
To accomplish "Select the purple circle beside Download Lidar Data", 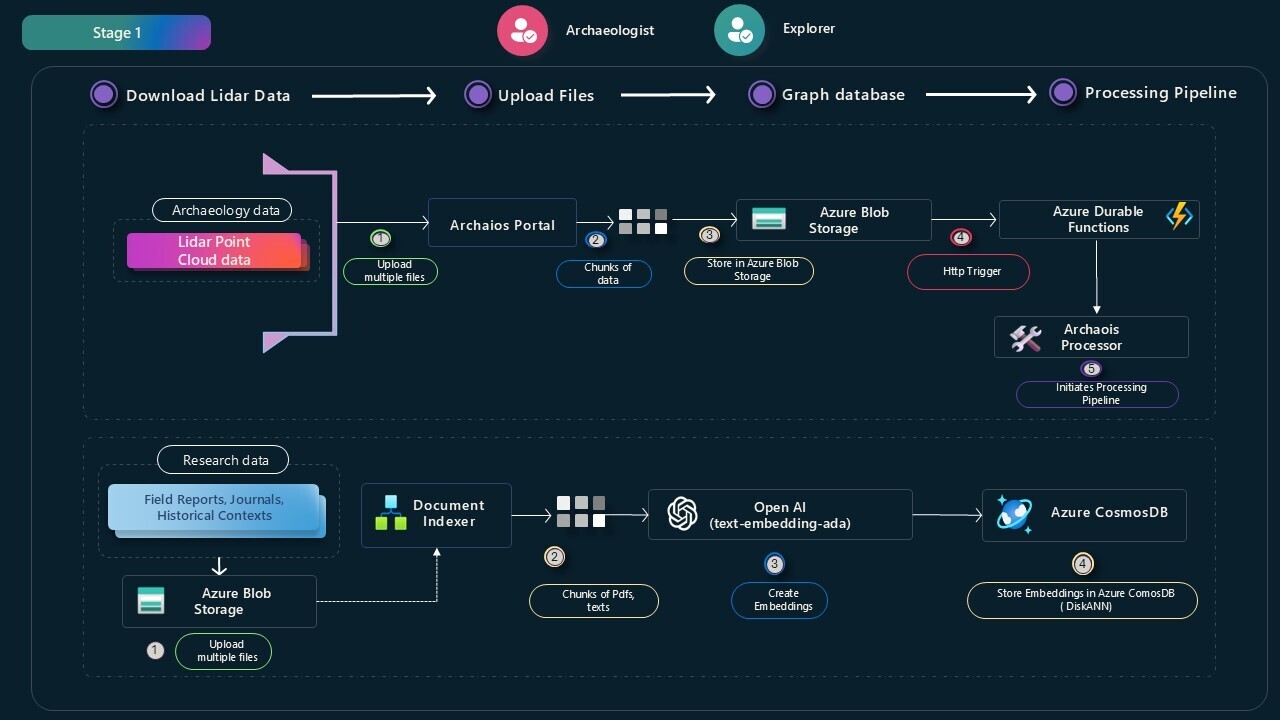I will tap(104, 94).
